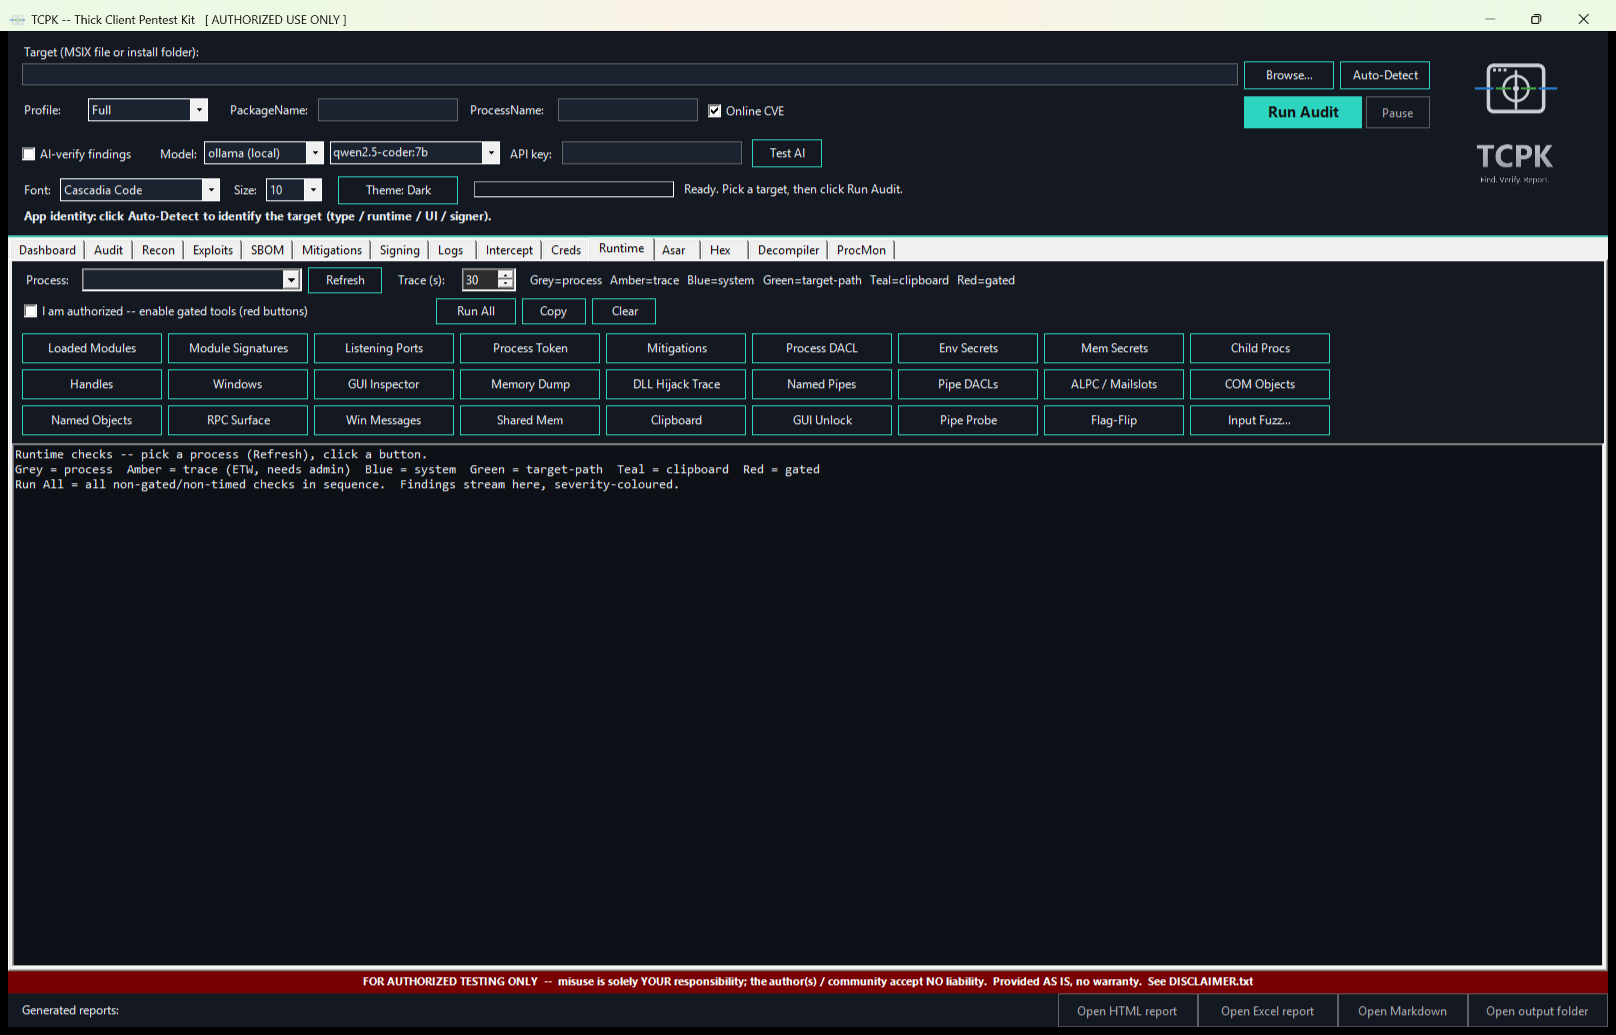Run the Mem Secrets check
This screenshot has height=1035, width=1616.
pyautogui.click(x=1114, y=348)
